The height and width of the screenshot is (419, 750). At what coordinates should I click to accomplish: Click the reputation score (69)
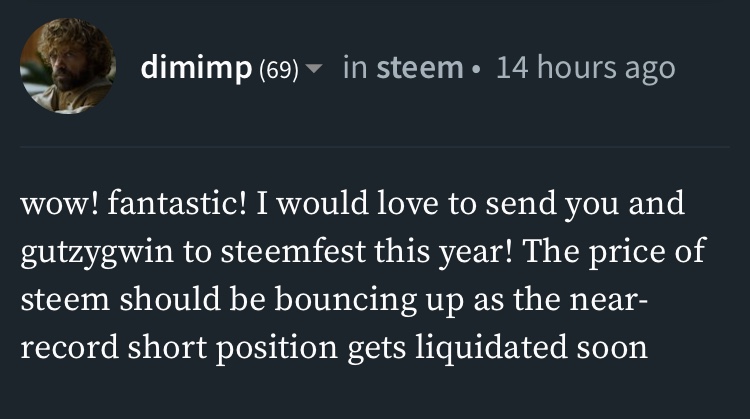279,70
